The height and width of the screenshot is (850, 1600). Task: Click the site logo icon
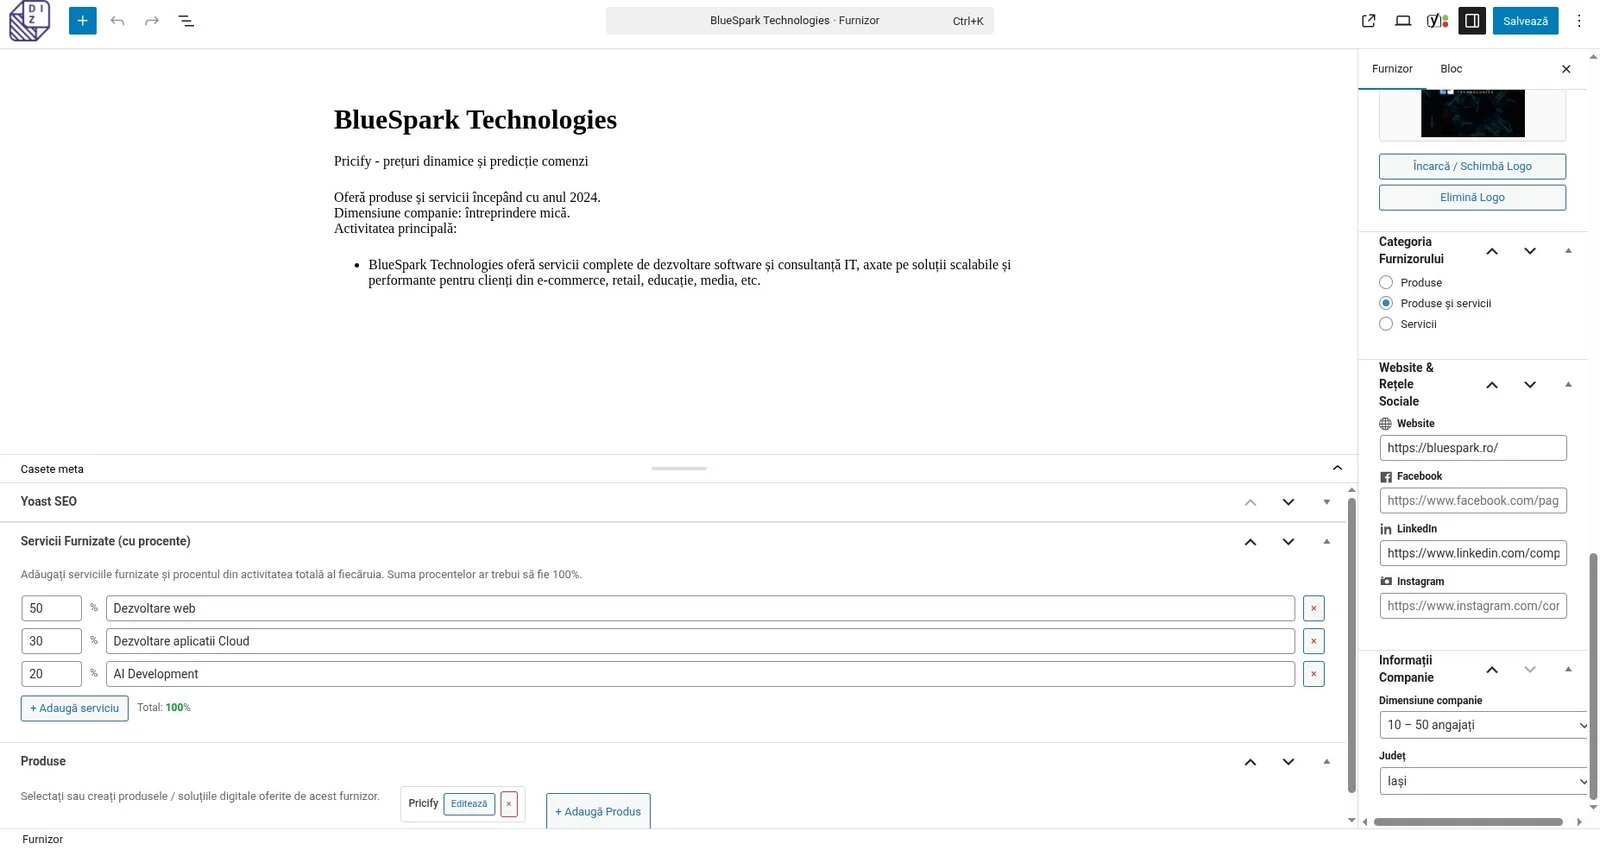click(29, 21)
